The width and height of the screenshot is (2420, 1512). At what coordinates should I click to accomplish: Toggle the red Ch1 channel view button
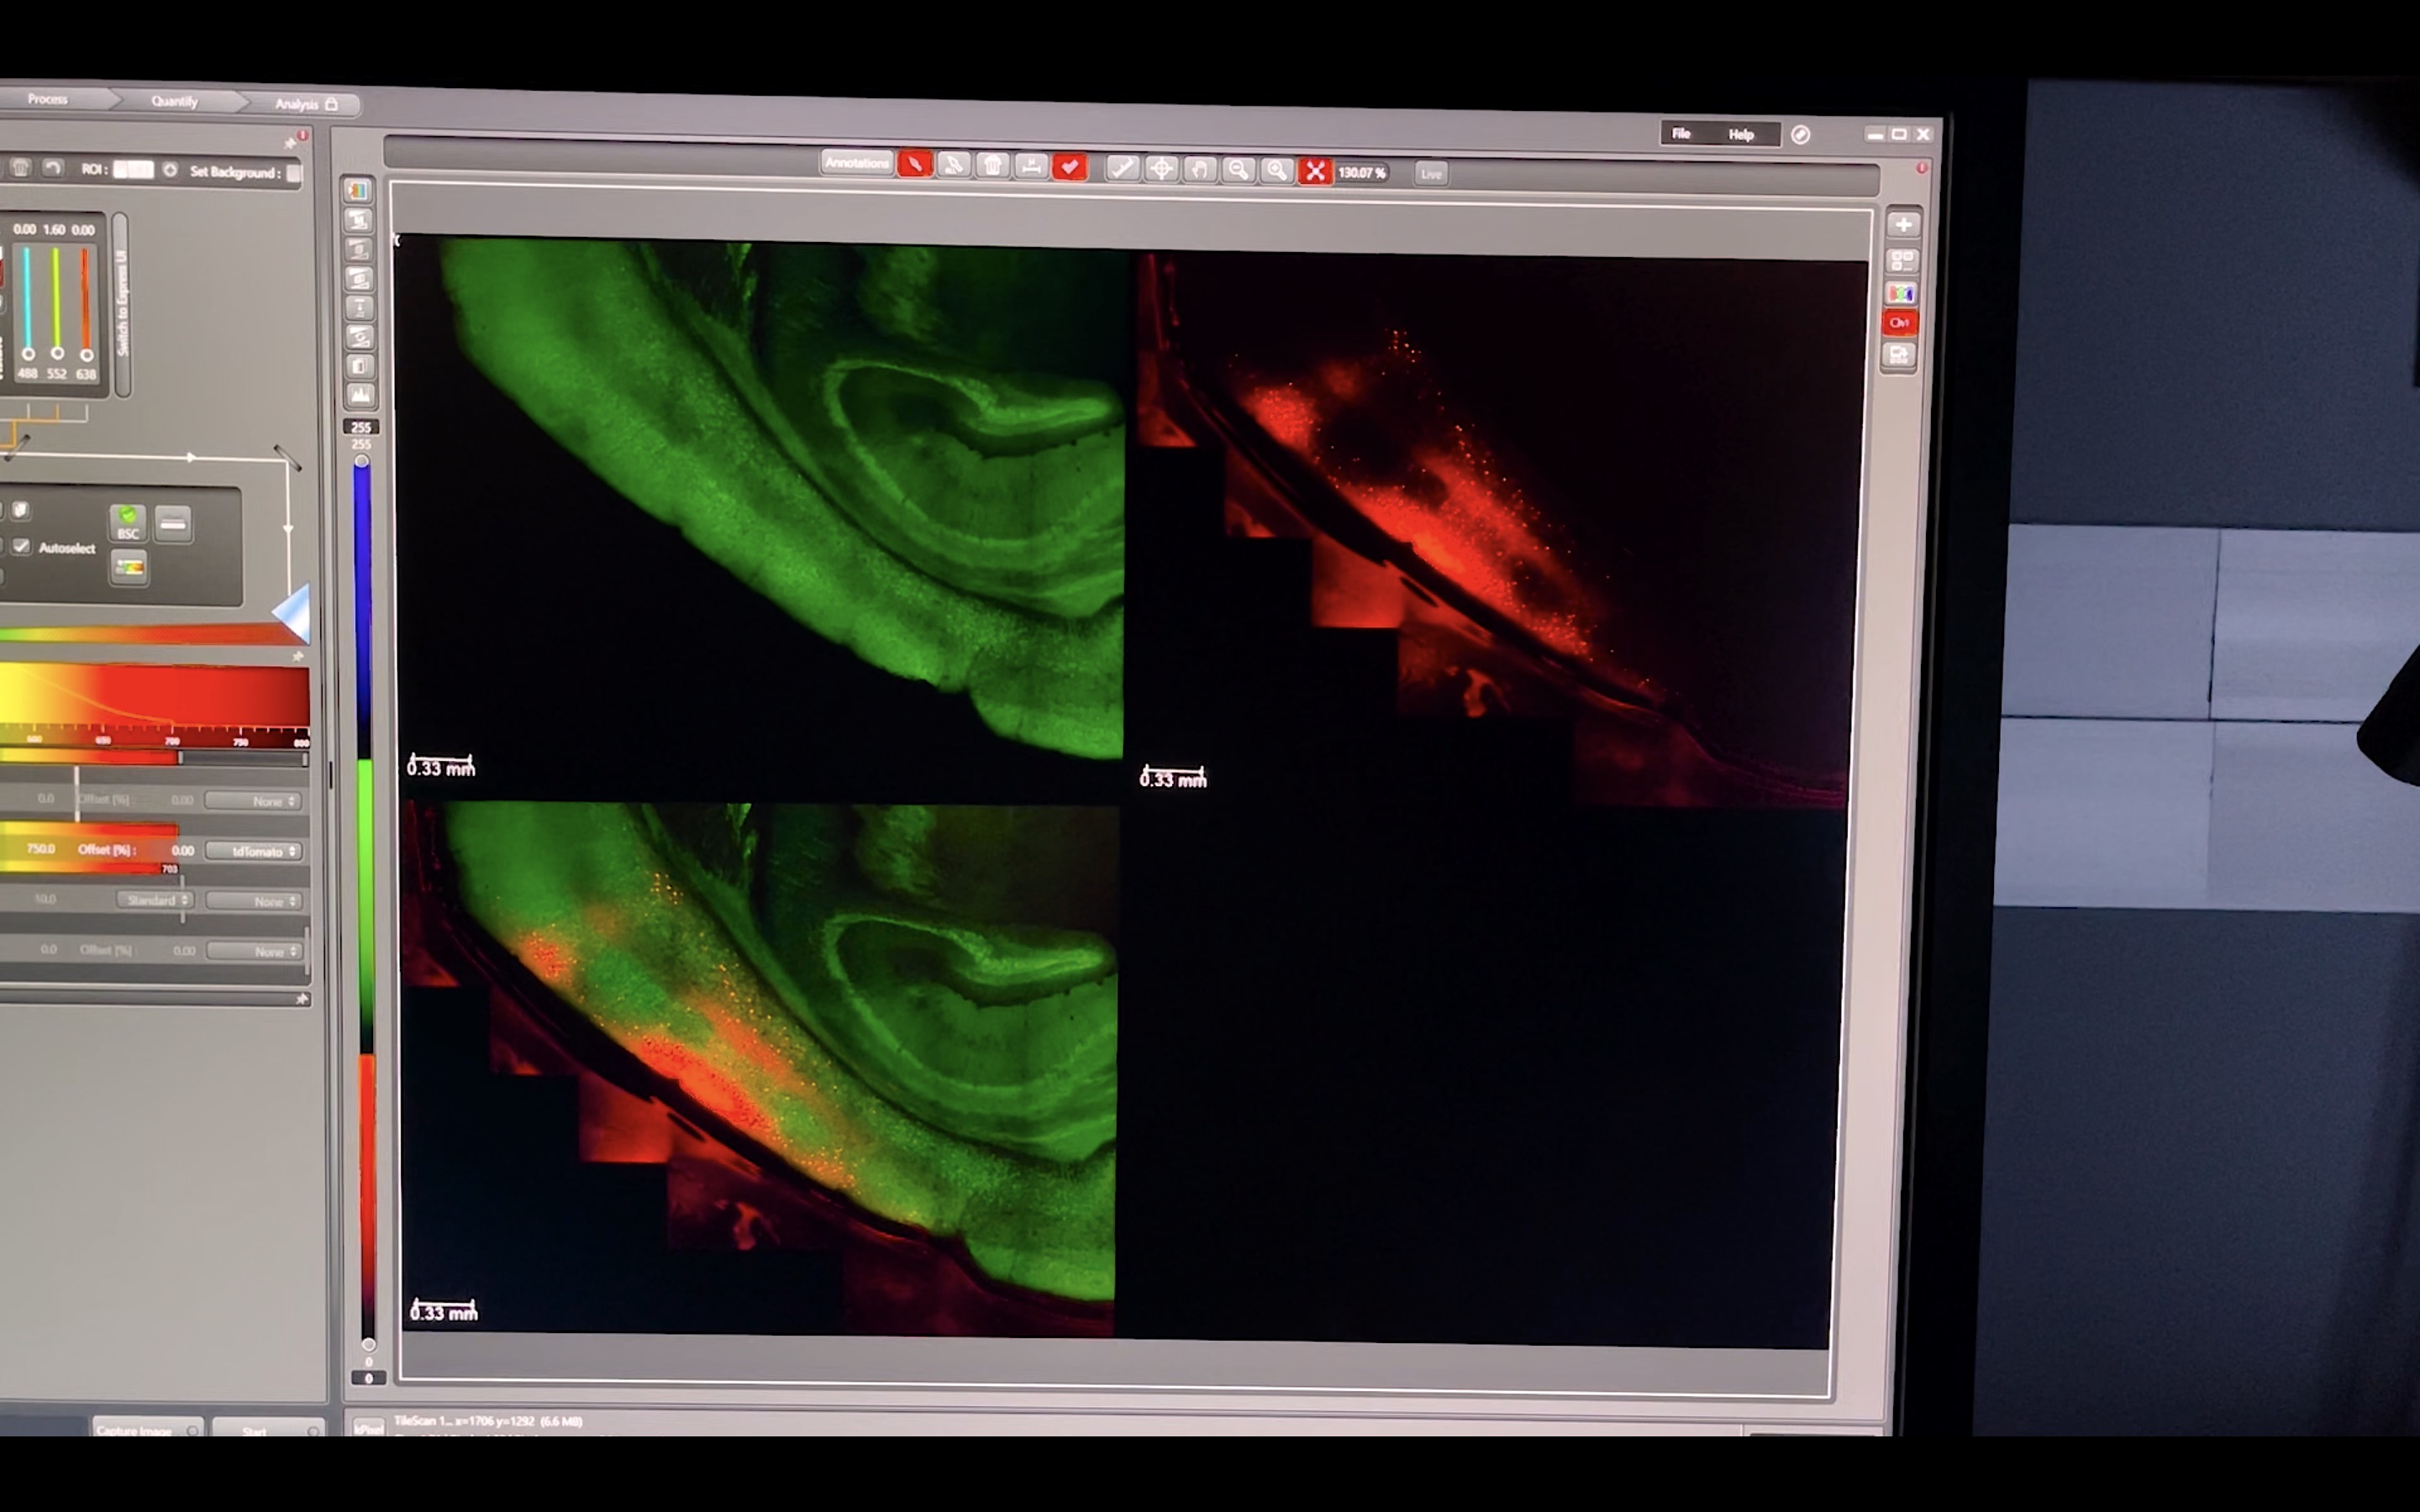click(x=1900, y=322)
